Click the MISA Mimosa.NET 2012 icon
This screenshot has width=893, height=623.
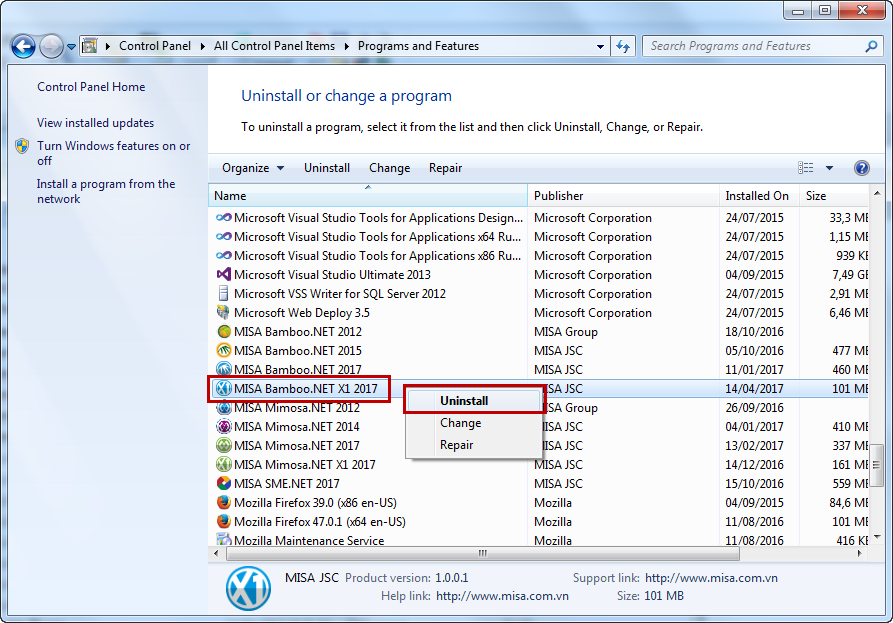[x=224, y=407]
